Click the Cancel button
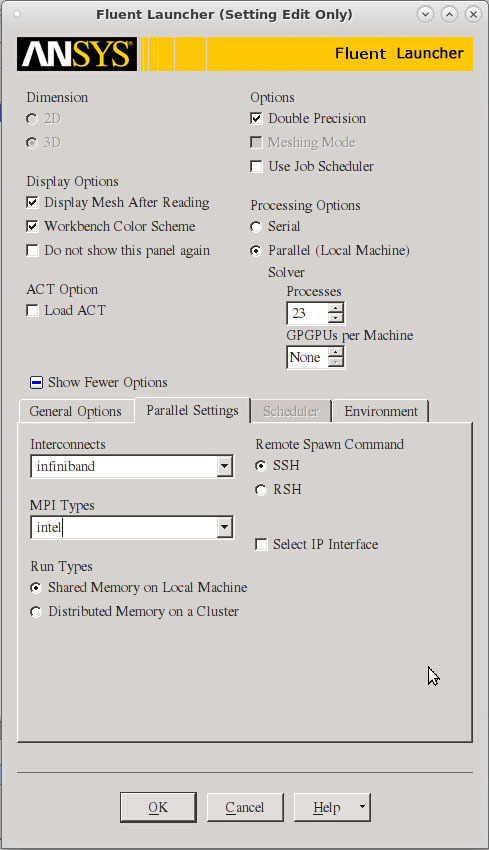The width and height of the screenshot is (489, 850). coord(245,808)
